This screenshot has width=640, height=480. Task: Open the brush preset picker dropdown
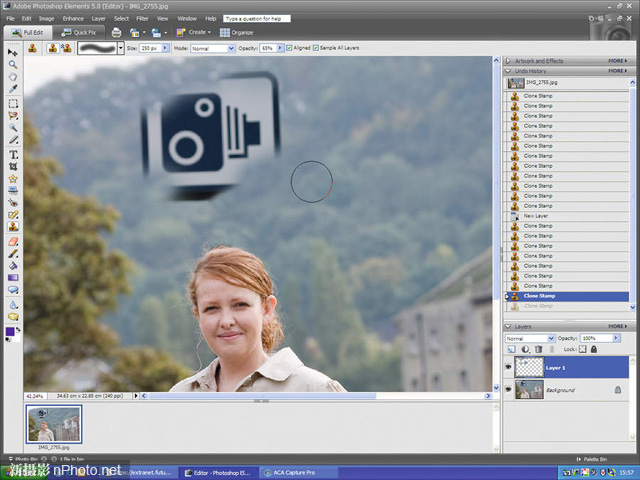[121, 48]
